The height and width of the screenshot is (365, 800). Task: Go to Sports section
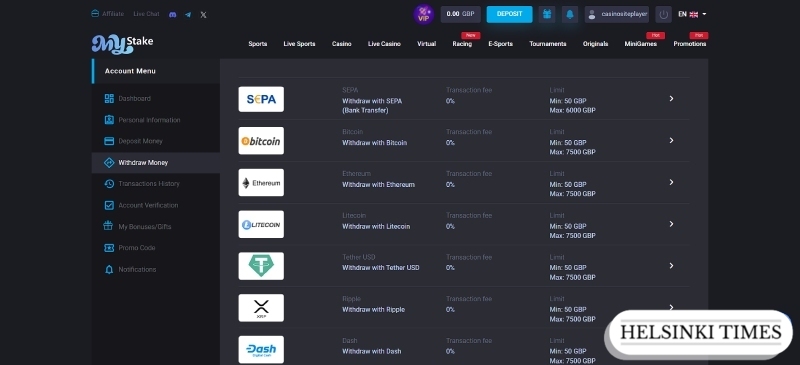[x=258, y=44]
